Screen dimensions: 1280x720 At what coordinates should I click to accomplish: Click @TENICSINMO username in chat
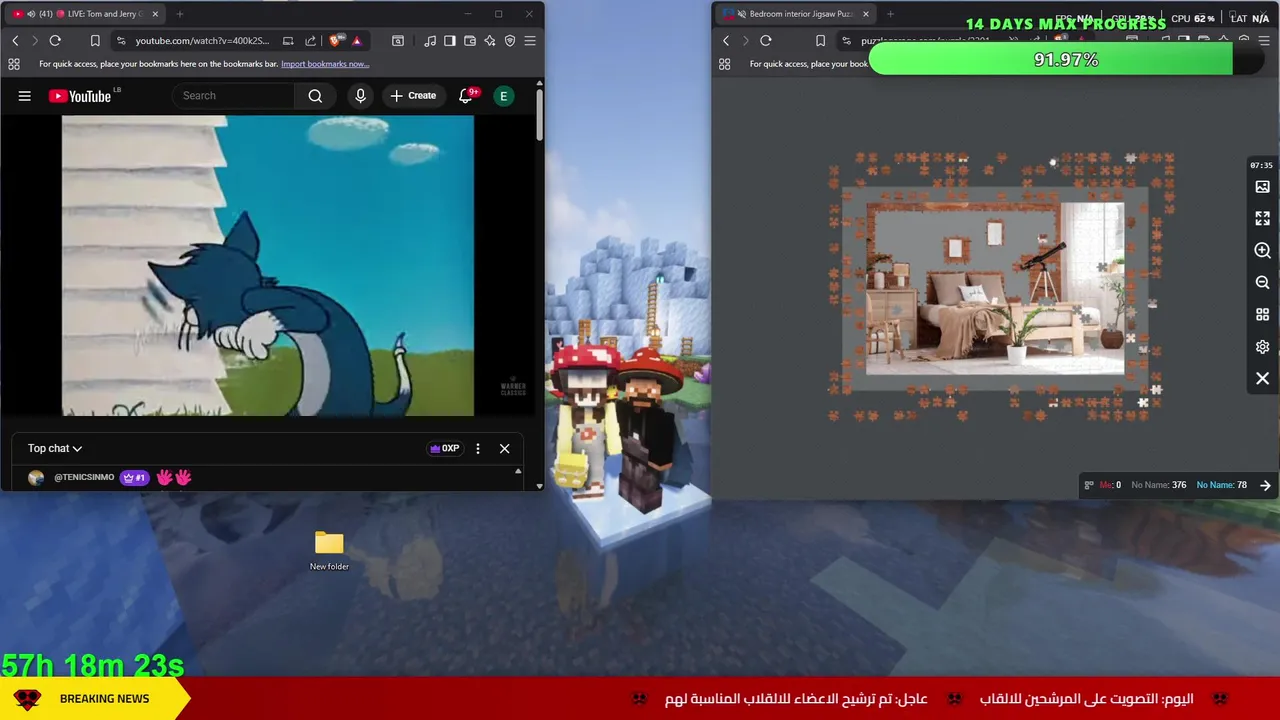(x=84, y=478)
